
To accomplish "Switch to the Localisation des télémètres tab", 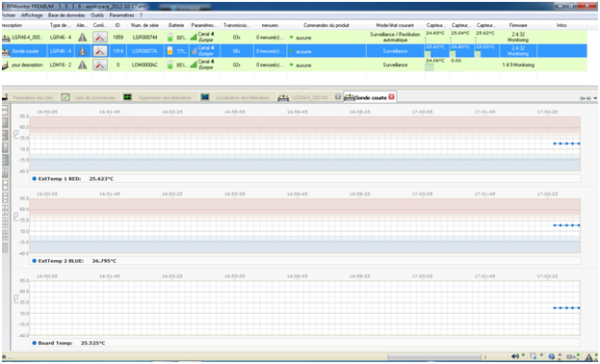I will (x=243, y=98).
